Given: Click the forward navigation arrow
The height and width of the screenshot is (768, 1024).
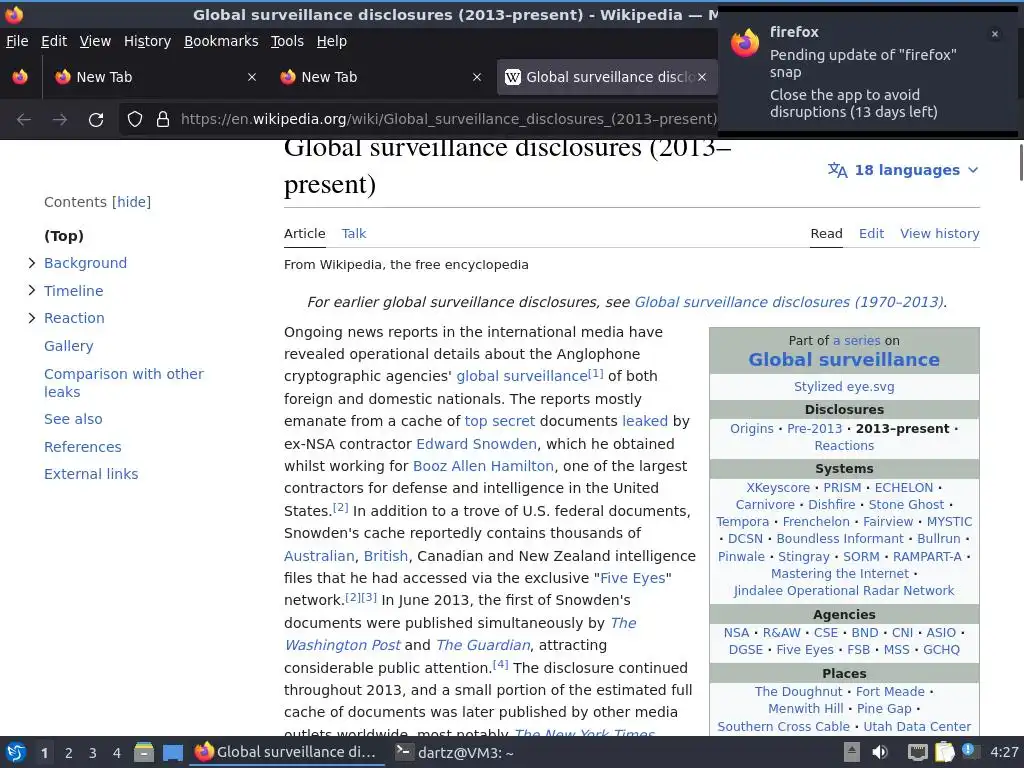Looking at the screenshot, I should pos(60,120).
